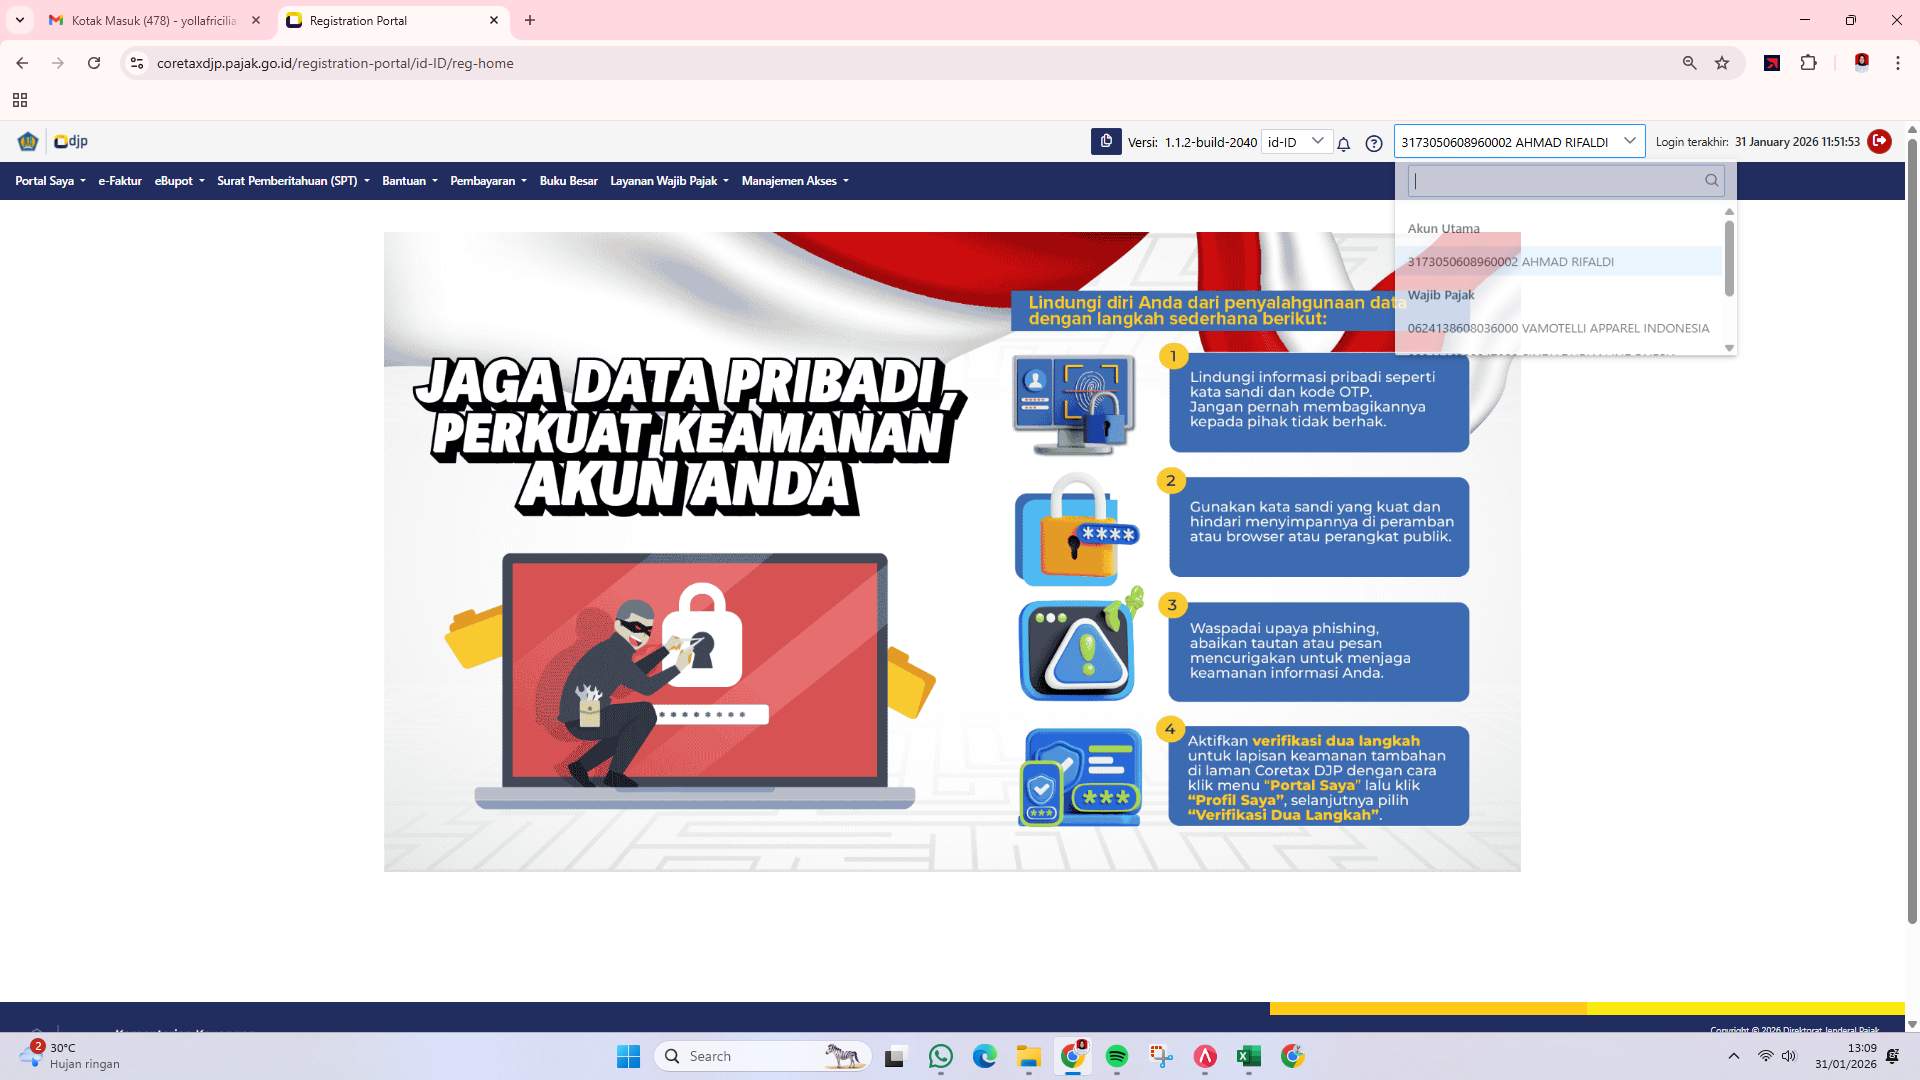
Task: Click the grid apps icon above the logo
Action: tap(20, 100)
